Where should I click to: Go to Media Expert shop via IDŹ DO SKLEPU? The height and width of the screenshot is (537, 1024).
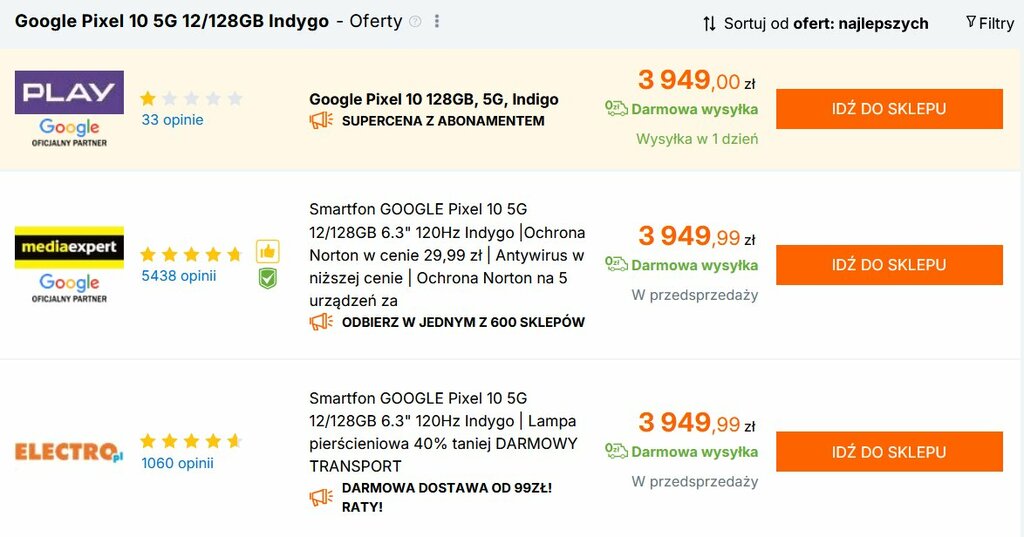[889, 265]
